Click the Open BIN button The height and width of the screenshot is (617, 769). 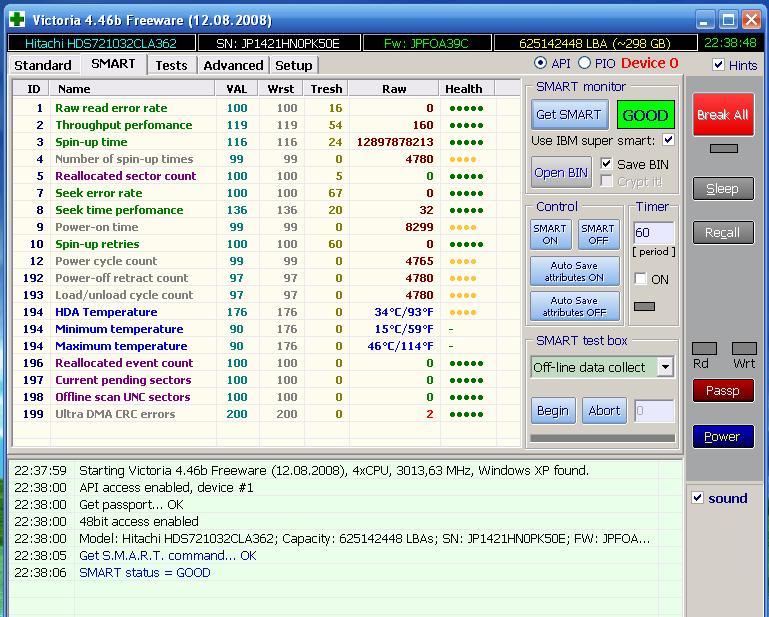pyautogui.click(x=561, y=173)
